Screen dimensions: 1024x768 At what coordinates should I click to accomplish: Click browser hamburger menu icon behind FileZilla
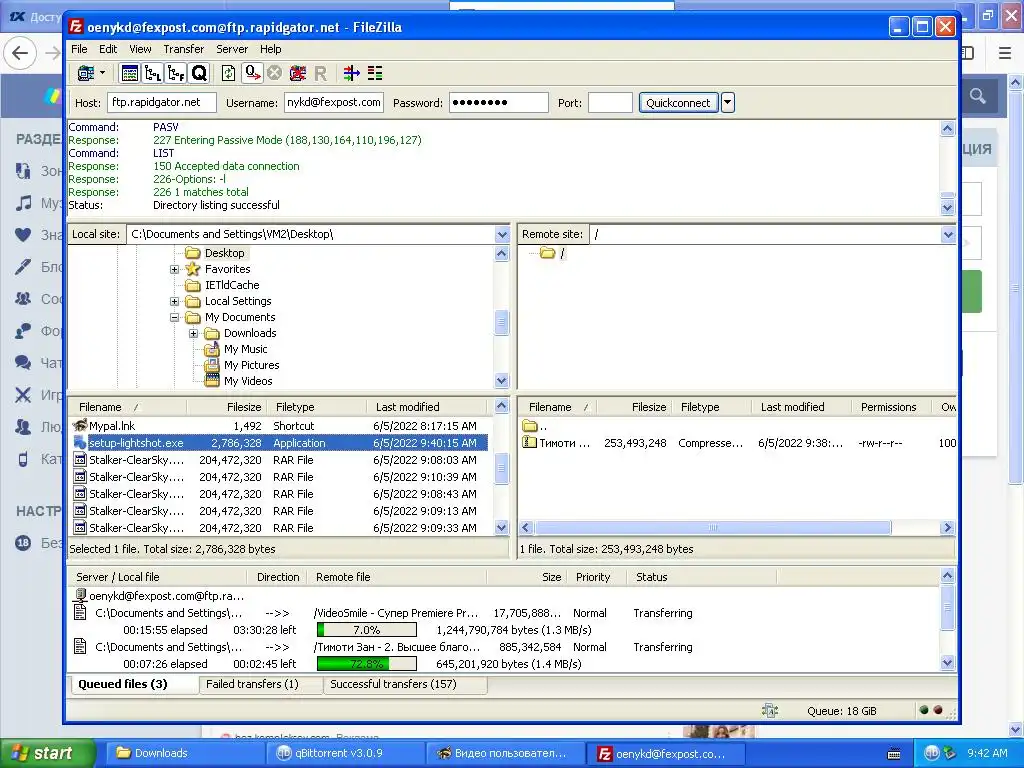pos(1005,53)
